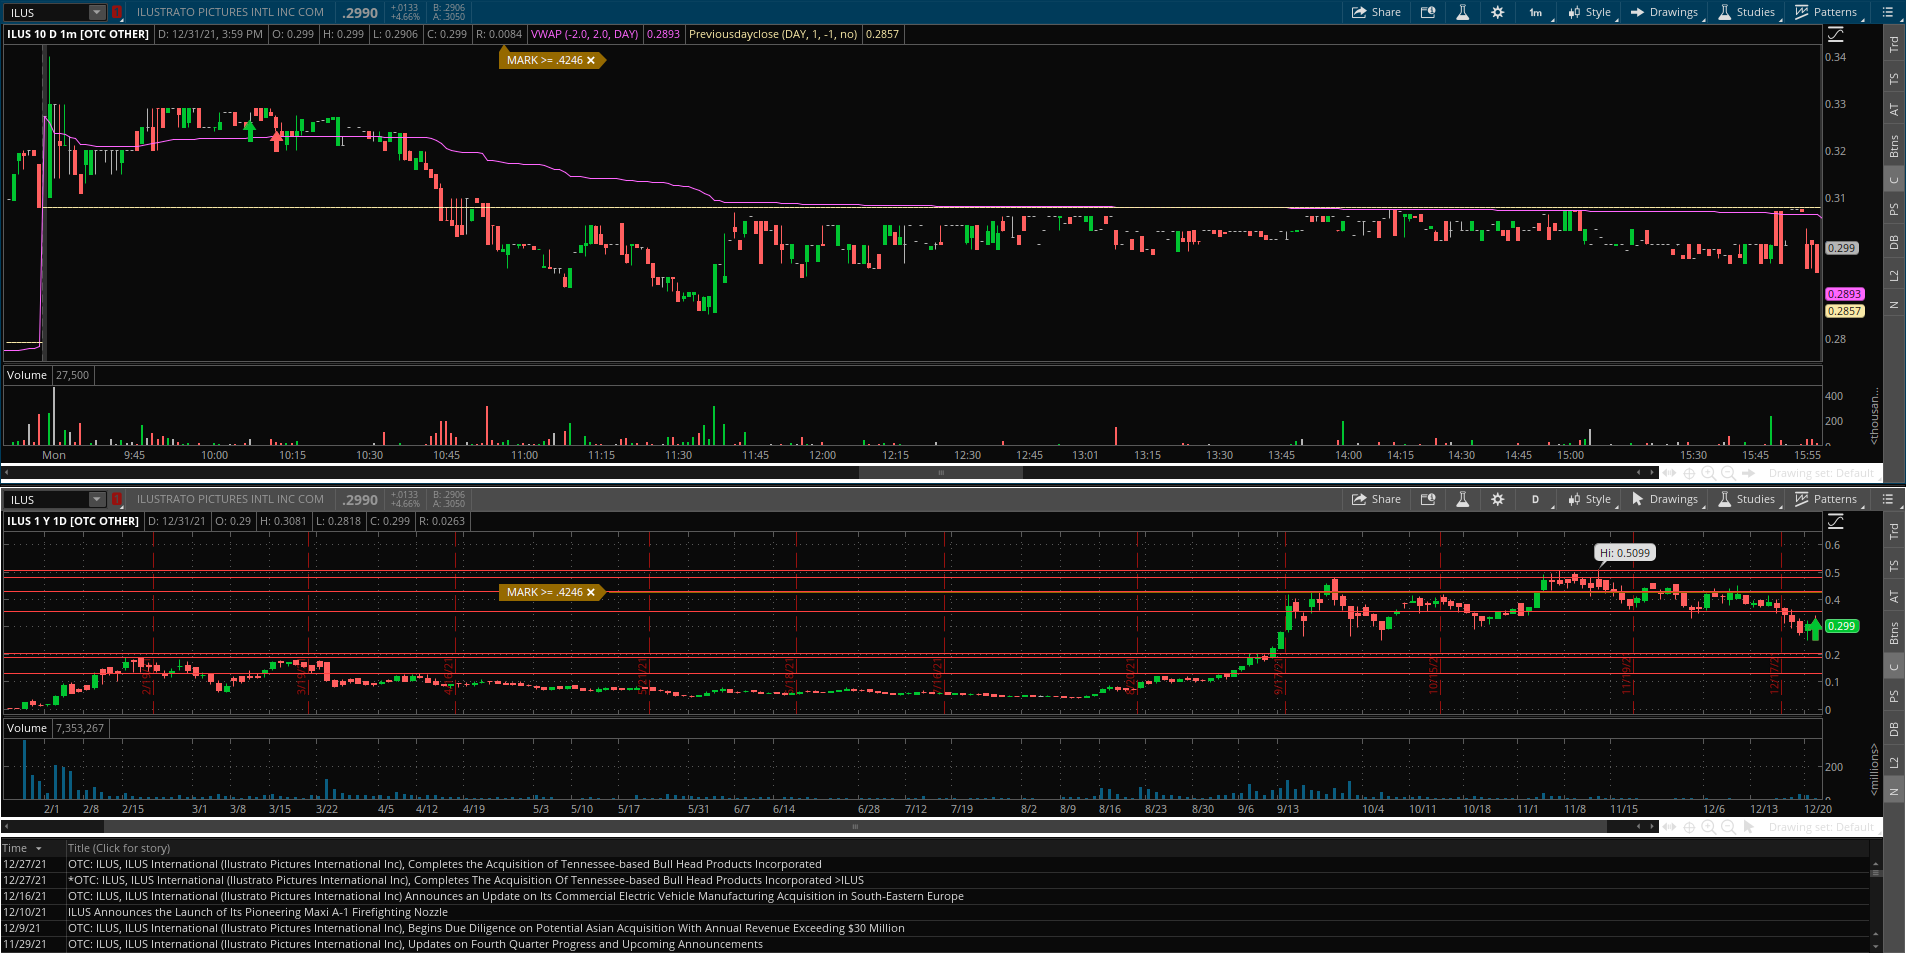Click top chart's calendar alert icon
The height and width of the screenshot is (954, 1906).
[1428, 13]
